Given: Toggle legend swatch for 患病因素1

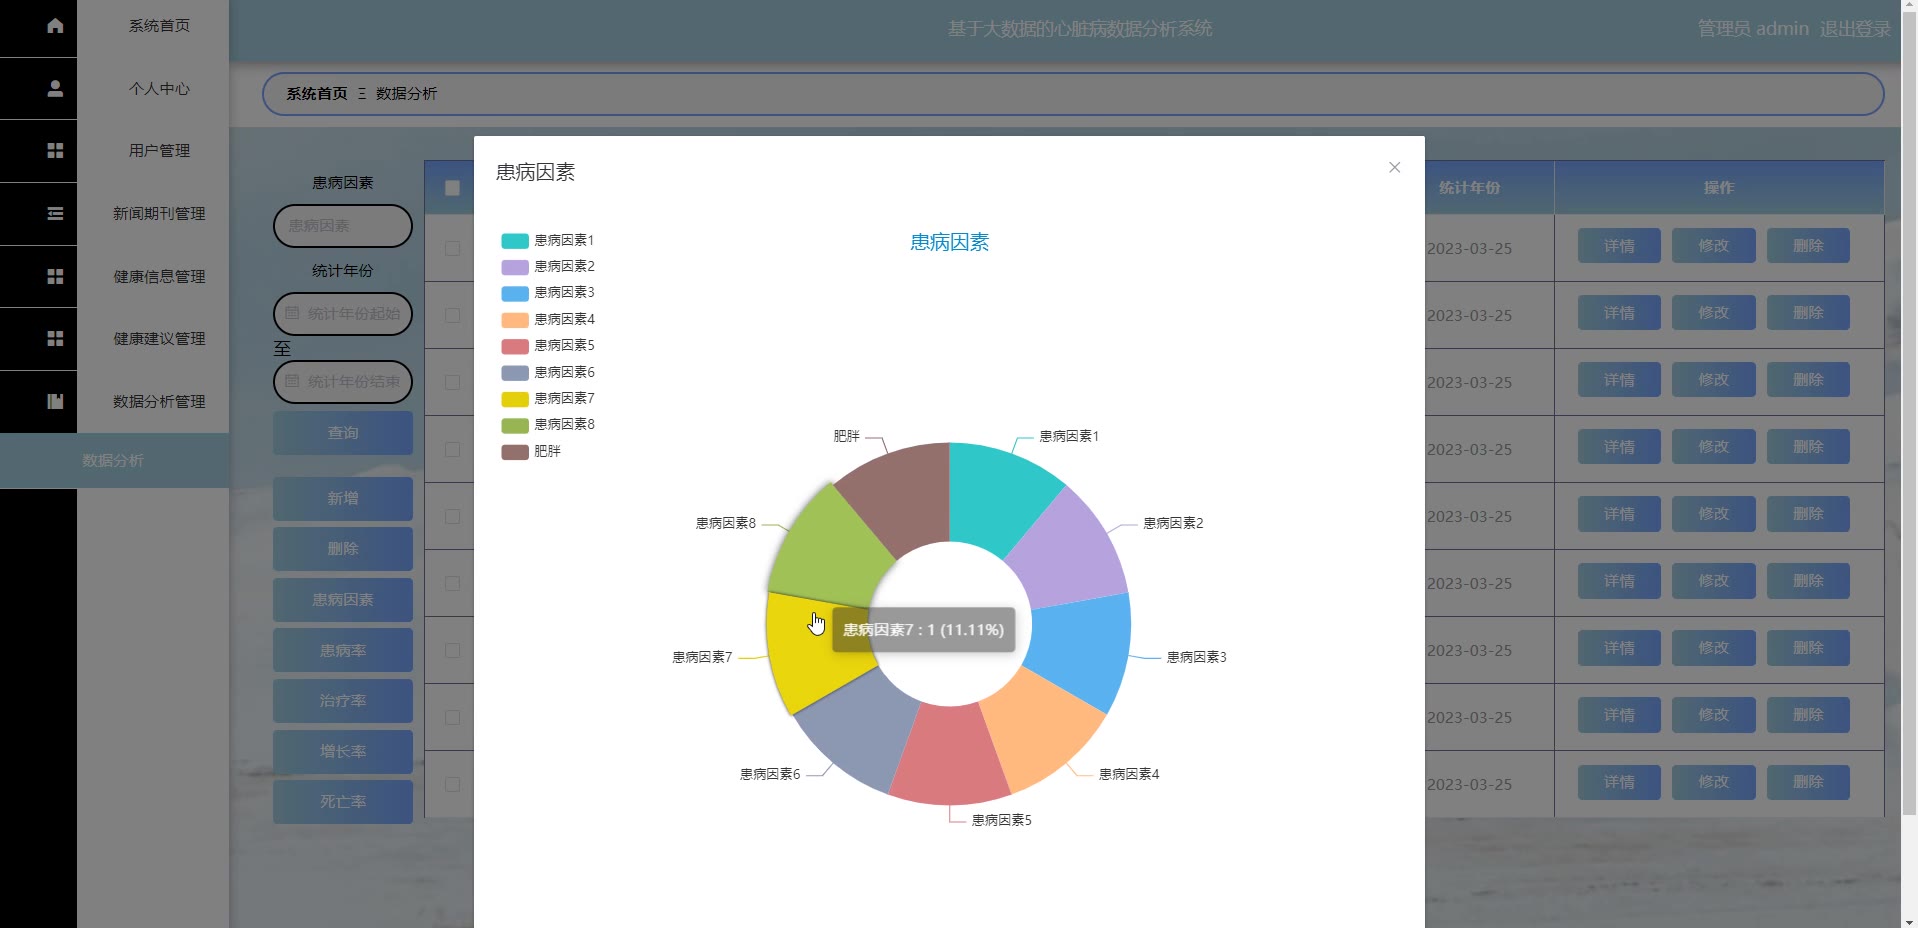Looking at the screenshot, I should pos(514,241).
